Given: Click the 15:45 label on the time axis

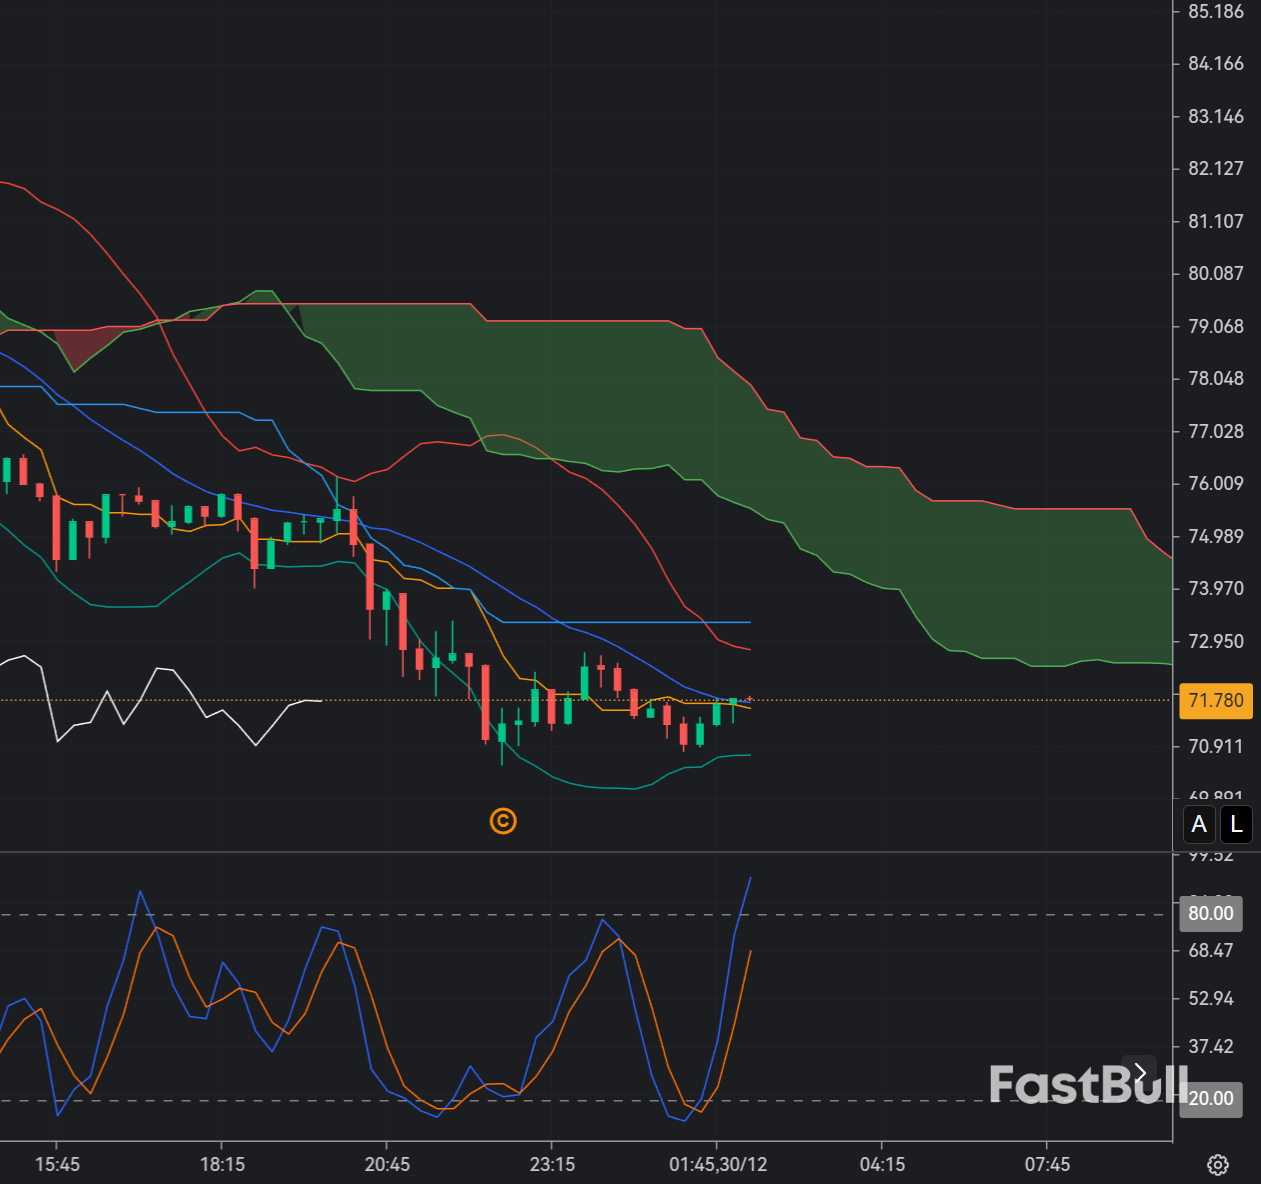Looking at the screenshot, I should tap(57, 1164).
